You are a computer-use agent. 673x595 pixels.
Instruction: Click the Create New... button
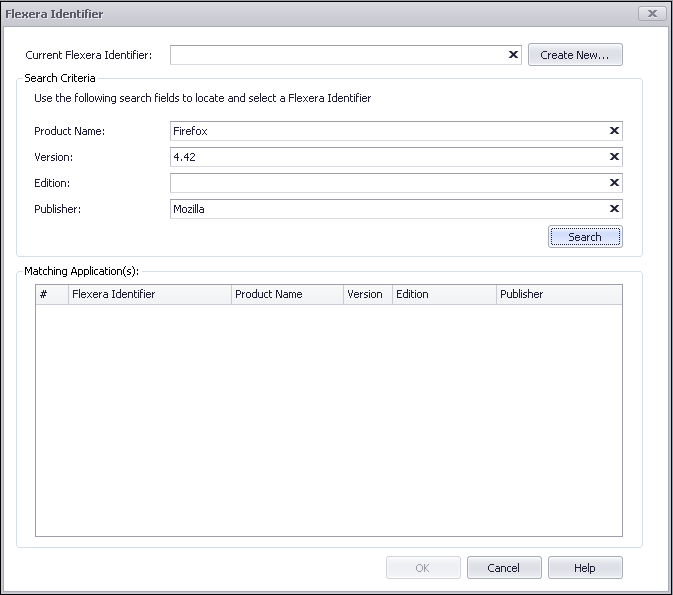click(574, 55)
